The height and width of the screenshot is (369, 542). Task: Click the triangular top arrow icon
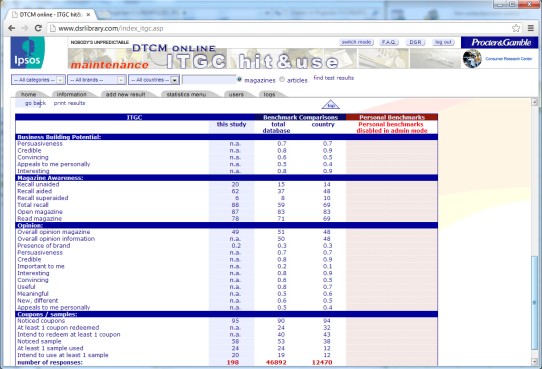(331, 105)
